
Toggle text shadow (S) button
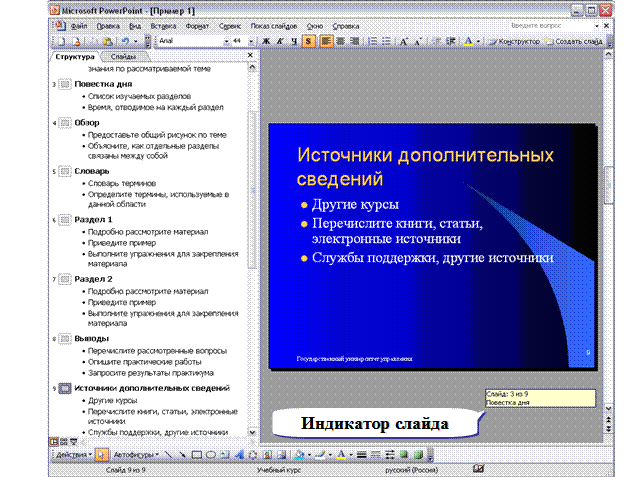pos(309,41)
